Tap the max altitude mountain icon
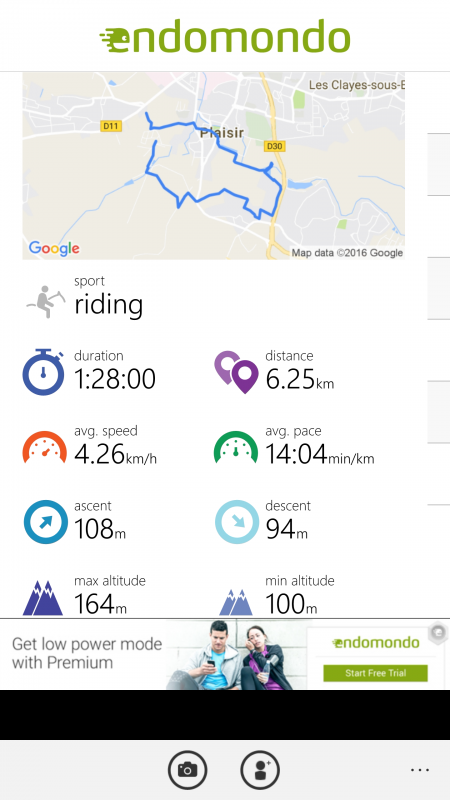This screenshot has width=450, height=800. [x=43, y=597]
